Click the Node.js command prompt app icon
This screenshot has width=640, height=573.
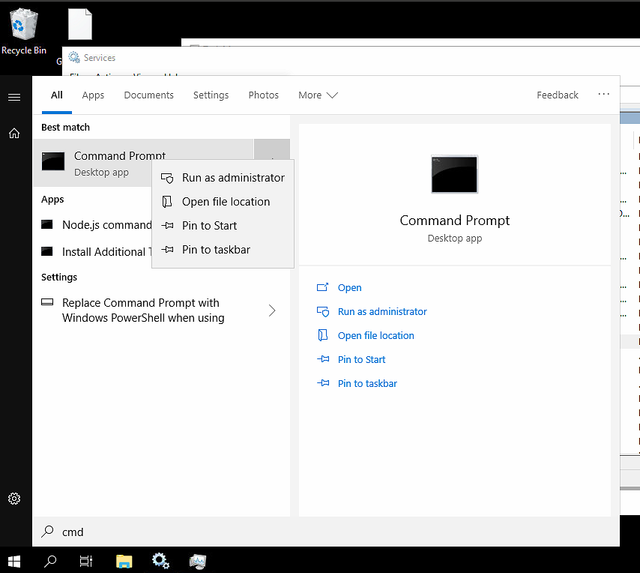(x=47, y=224)
